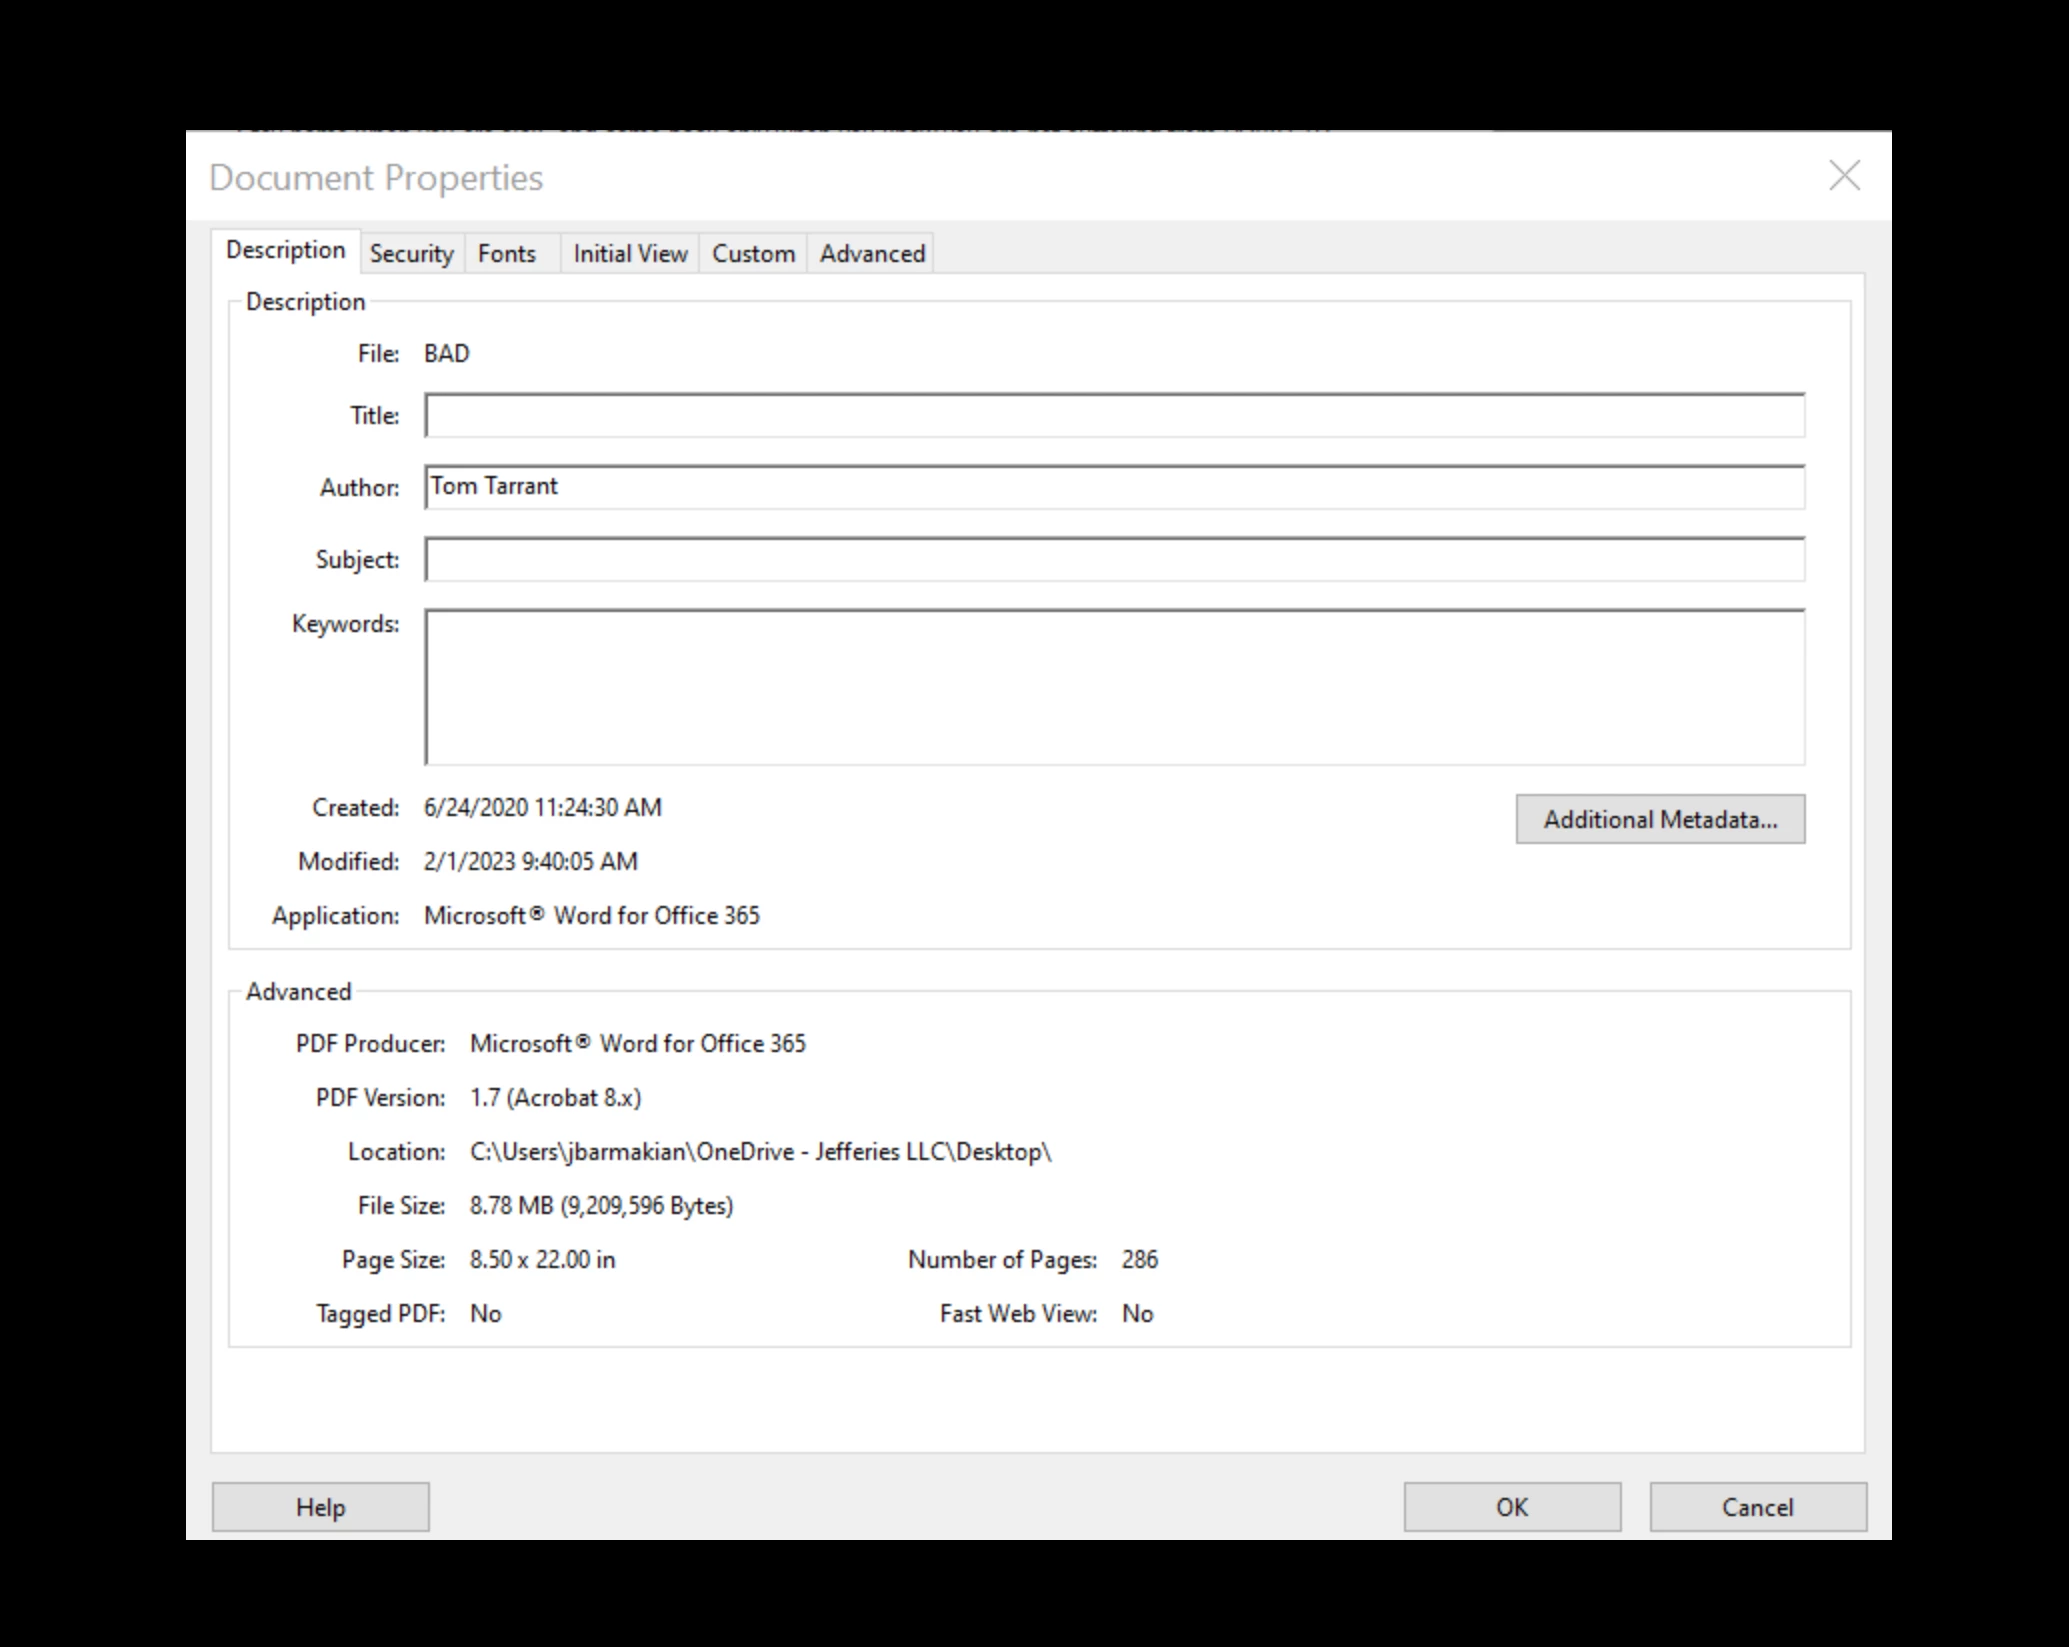Select the Description tab
The image size is (2069, 1647).
[285, 250]
